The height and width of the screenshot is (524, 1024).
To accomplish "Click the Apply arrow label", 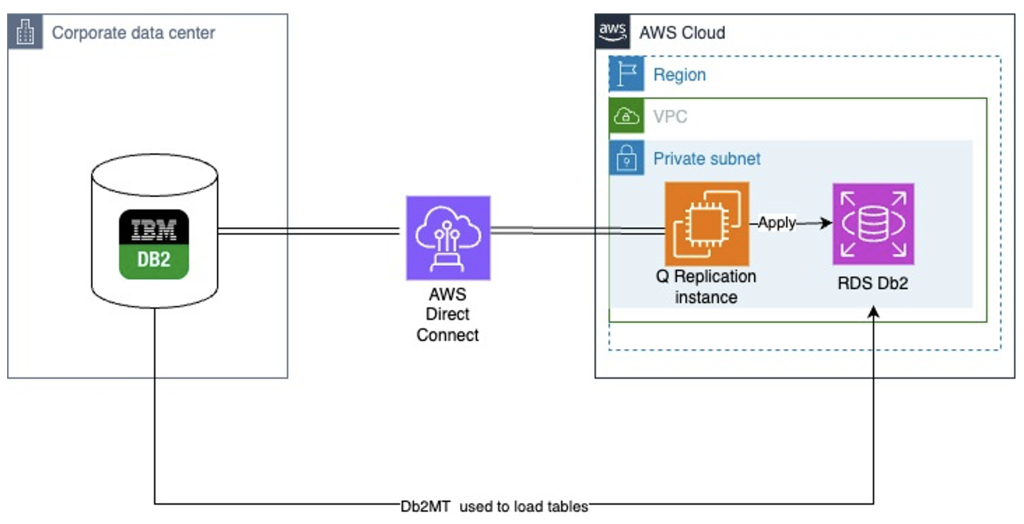I will (776, 223).
